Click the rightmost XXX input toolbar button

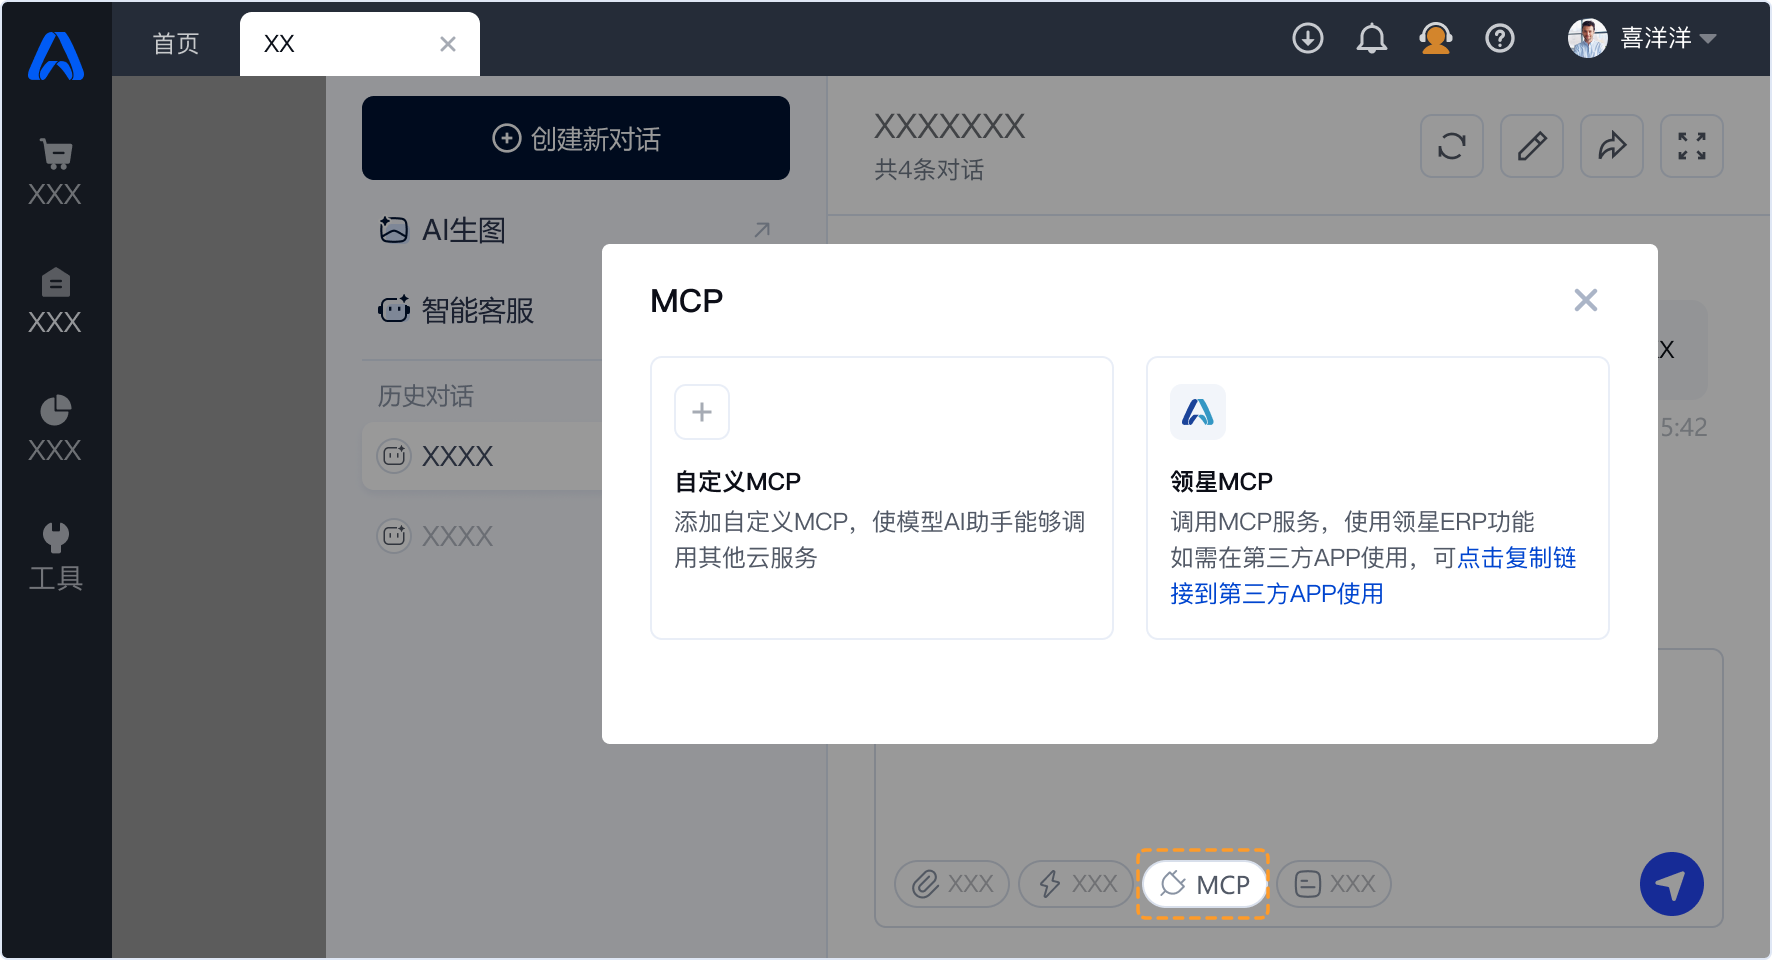click(x=1334, y=884)
